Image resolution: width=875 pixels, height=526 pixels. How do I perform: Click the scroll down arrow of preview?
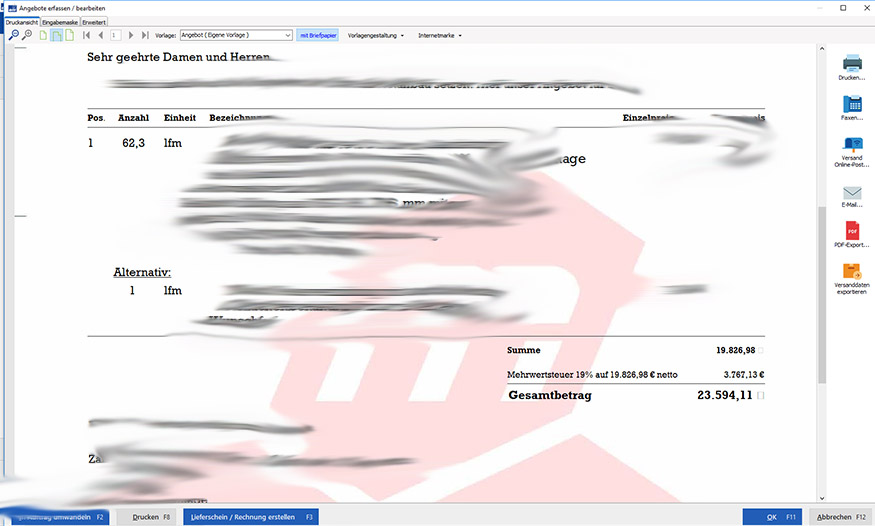[822, 498]
